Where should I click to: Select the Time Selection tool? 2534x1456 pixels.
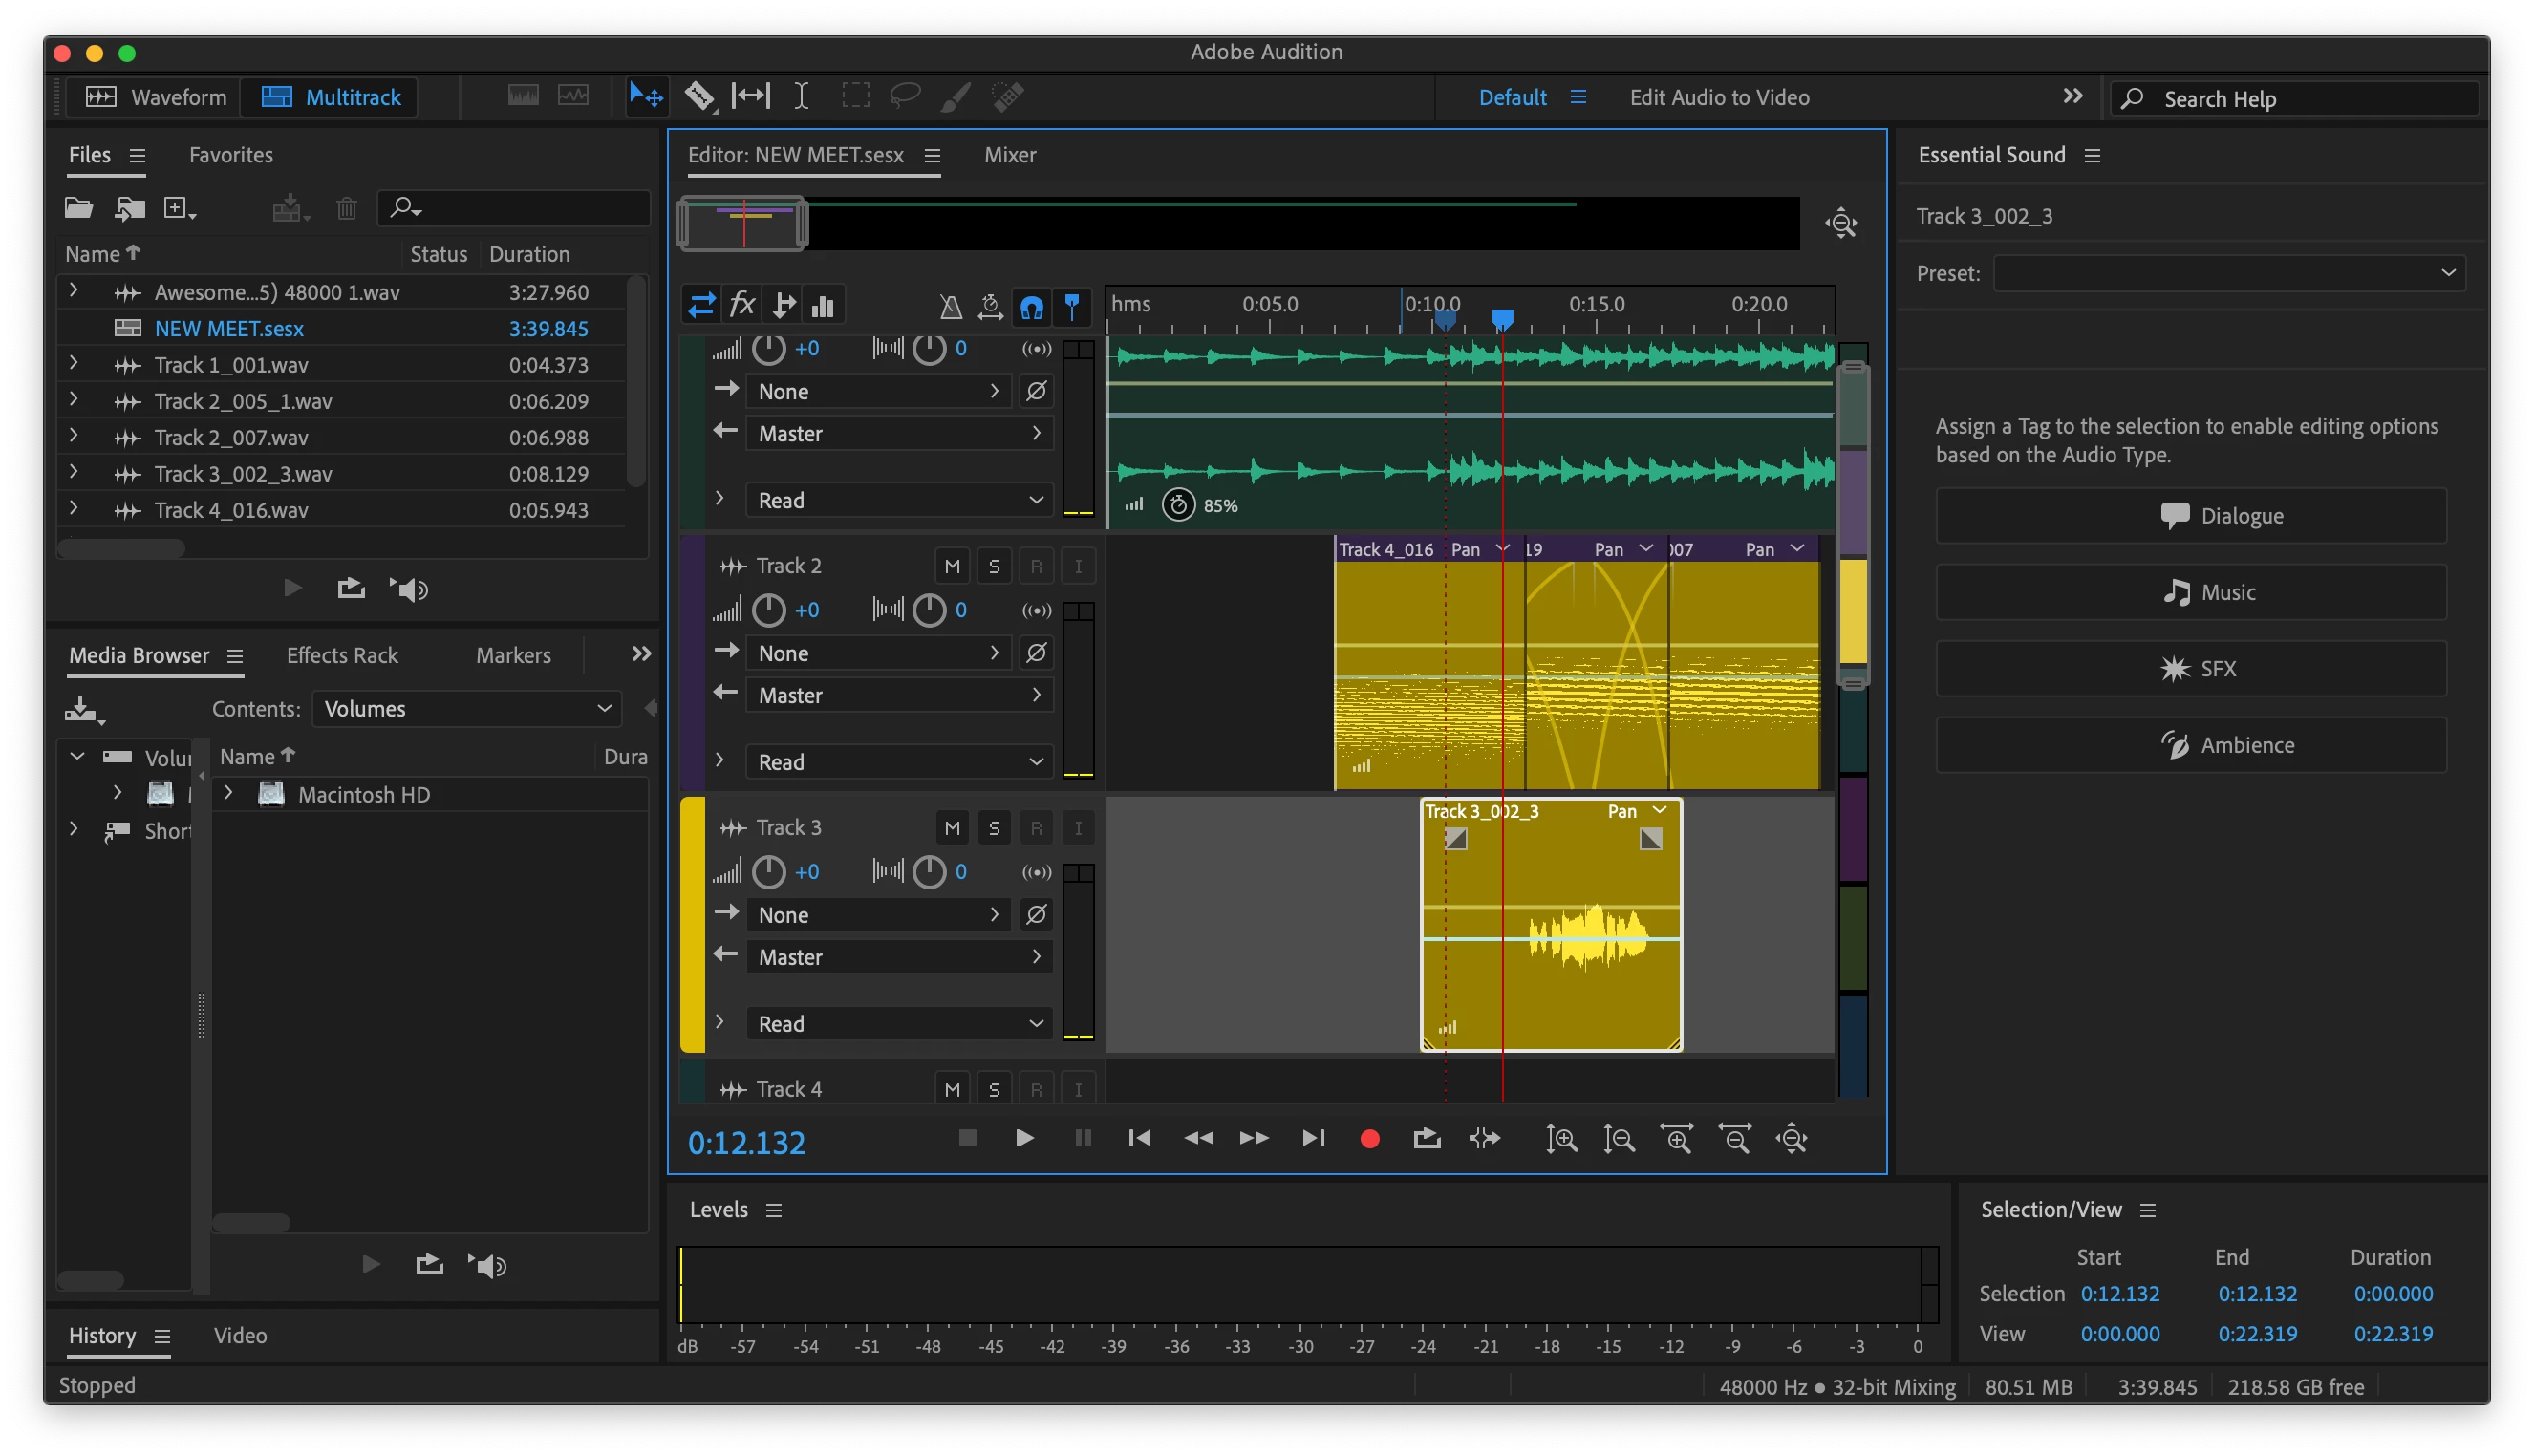(801, 96)
